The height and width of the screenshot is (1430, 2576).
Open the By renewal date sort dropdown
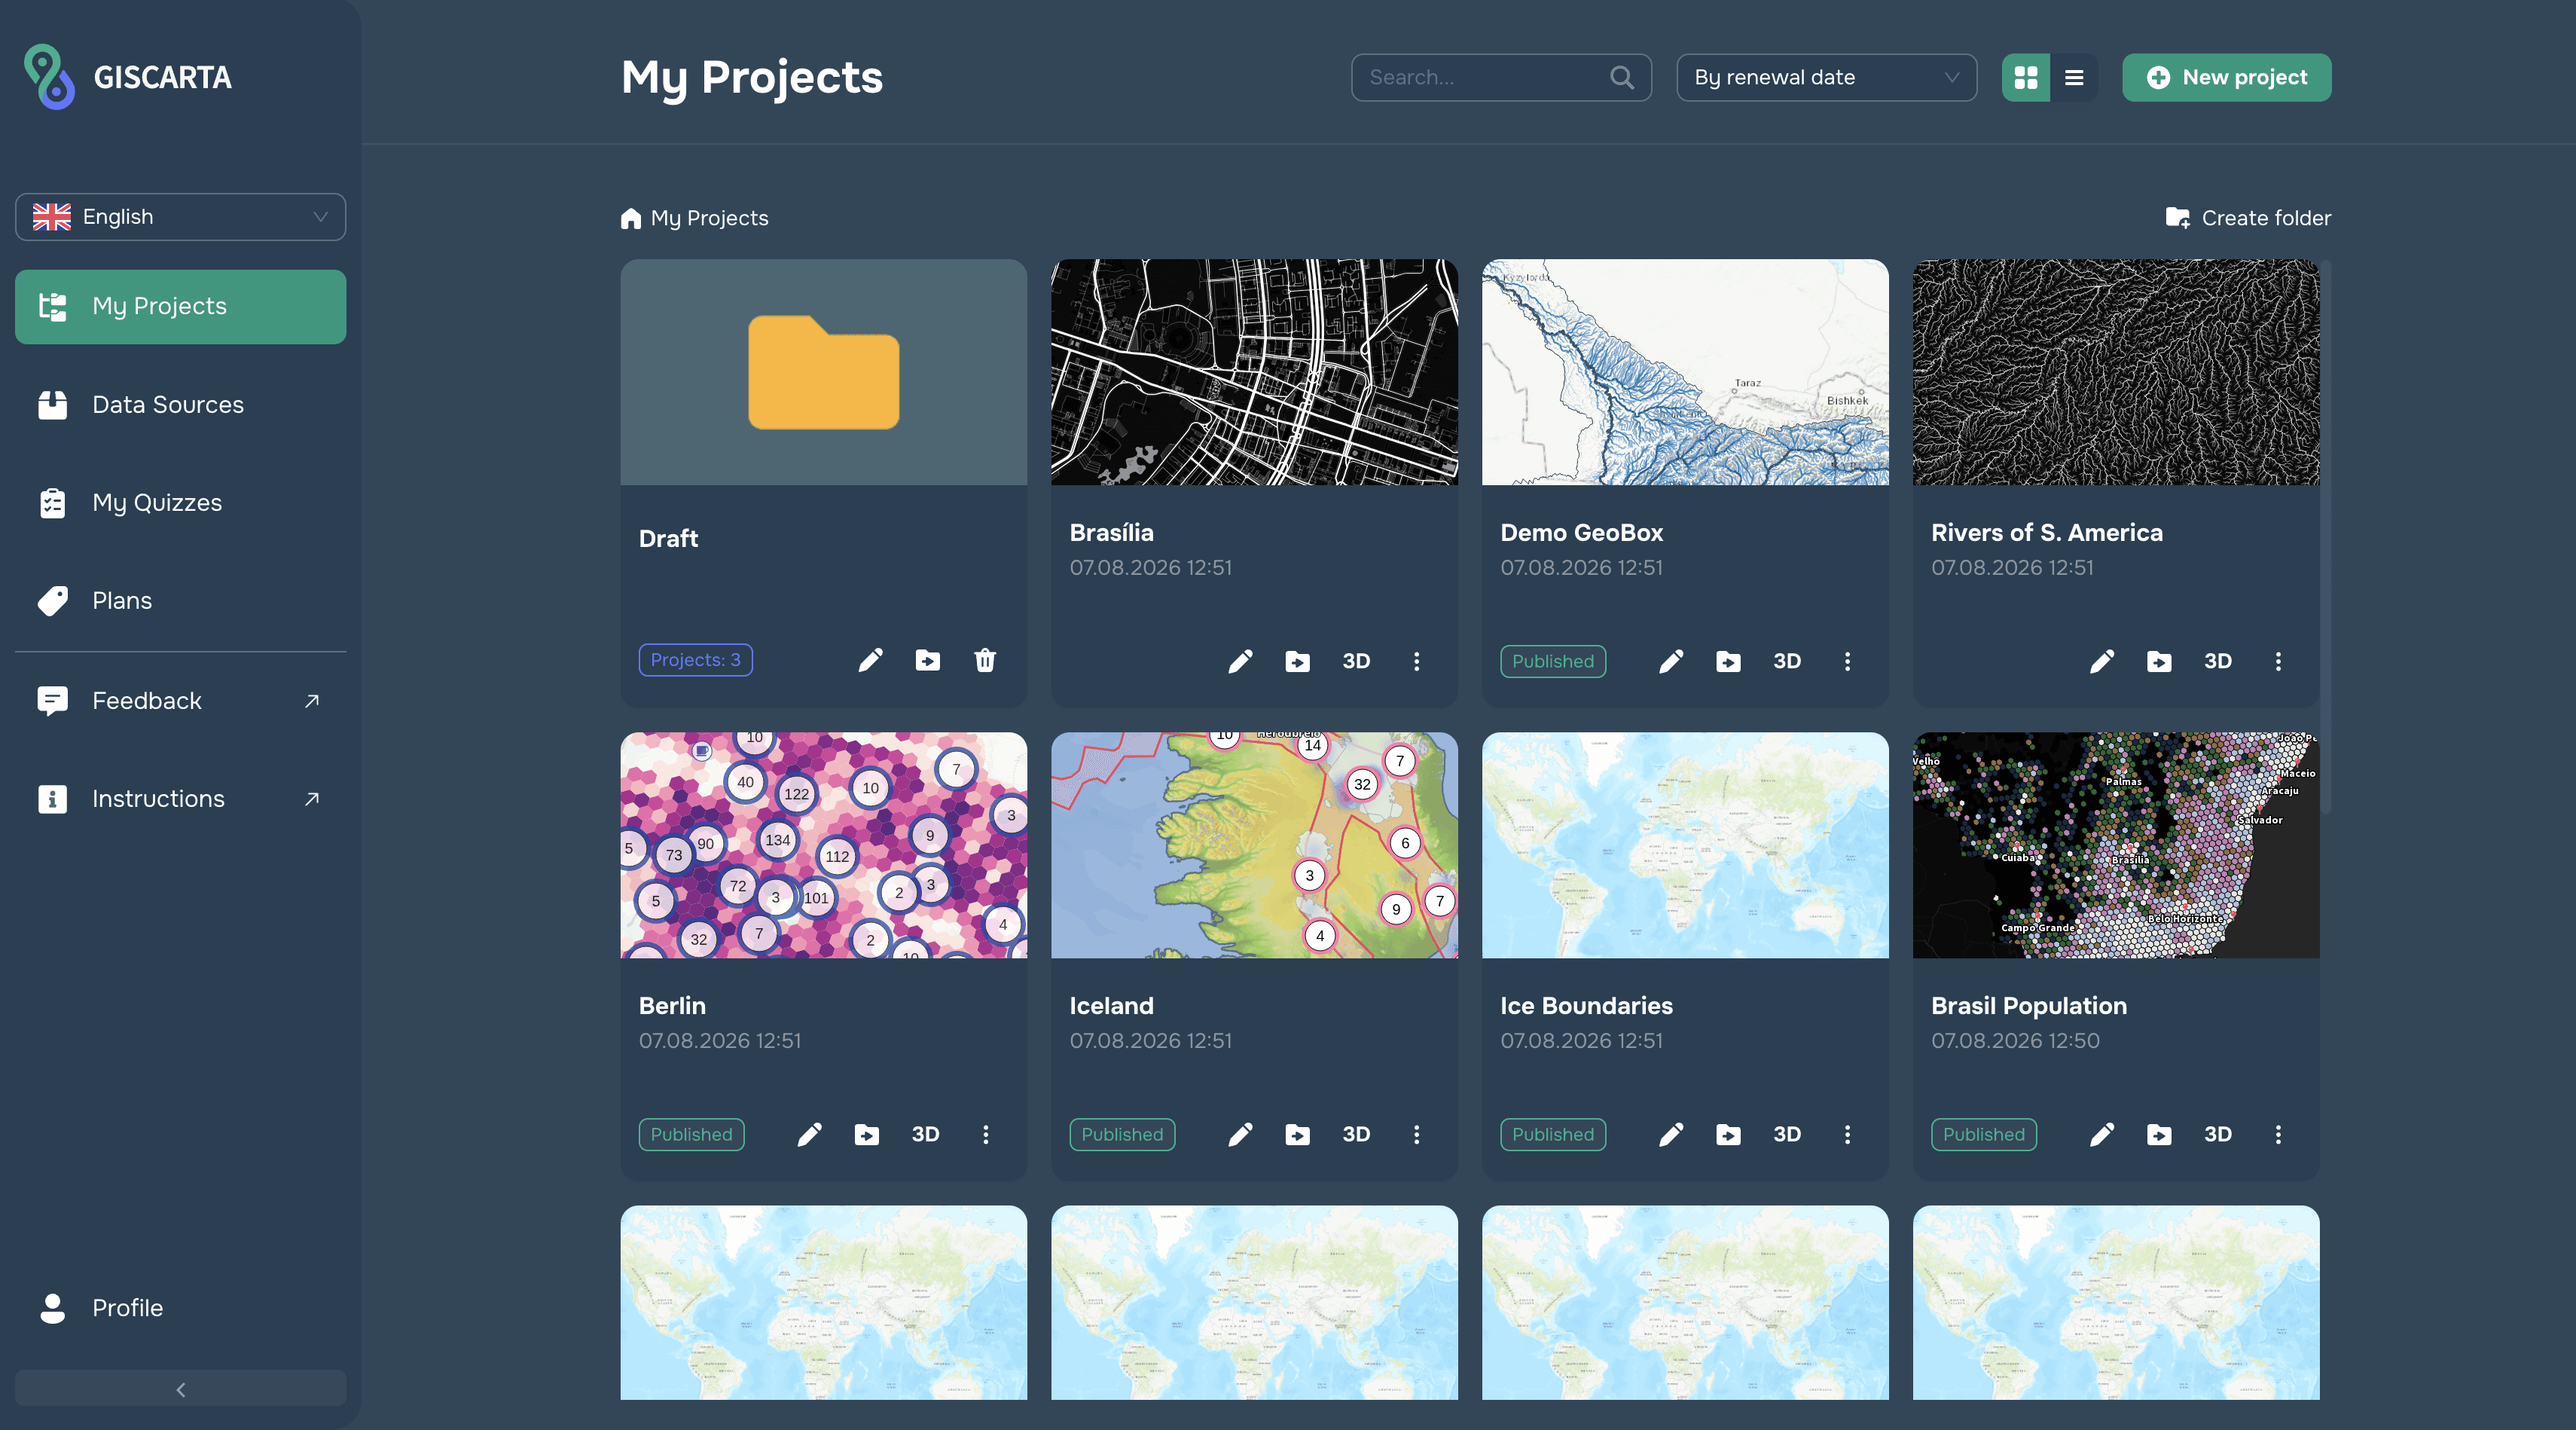tap(1826, 77)
